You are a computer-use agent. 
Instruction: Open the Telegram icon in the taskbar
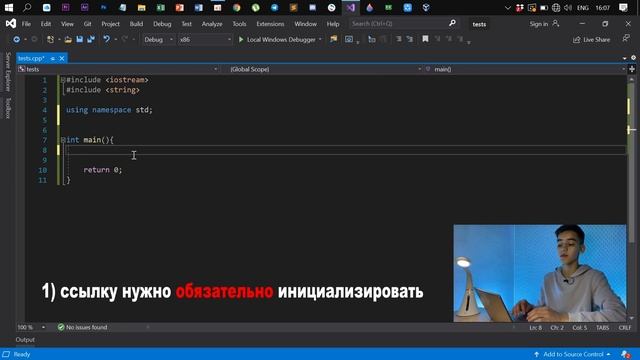point(274,7)
